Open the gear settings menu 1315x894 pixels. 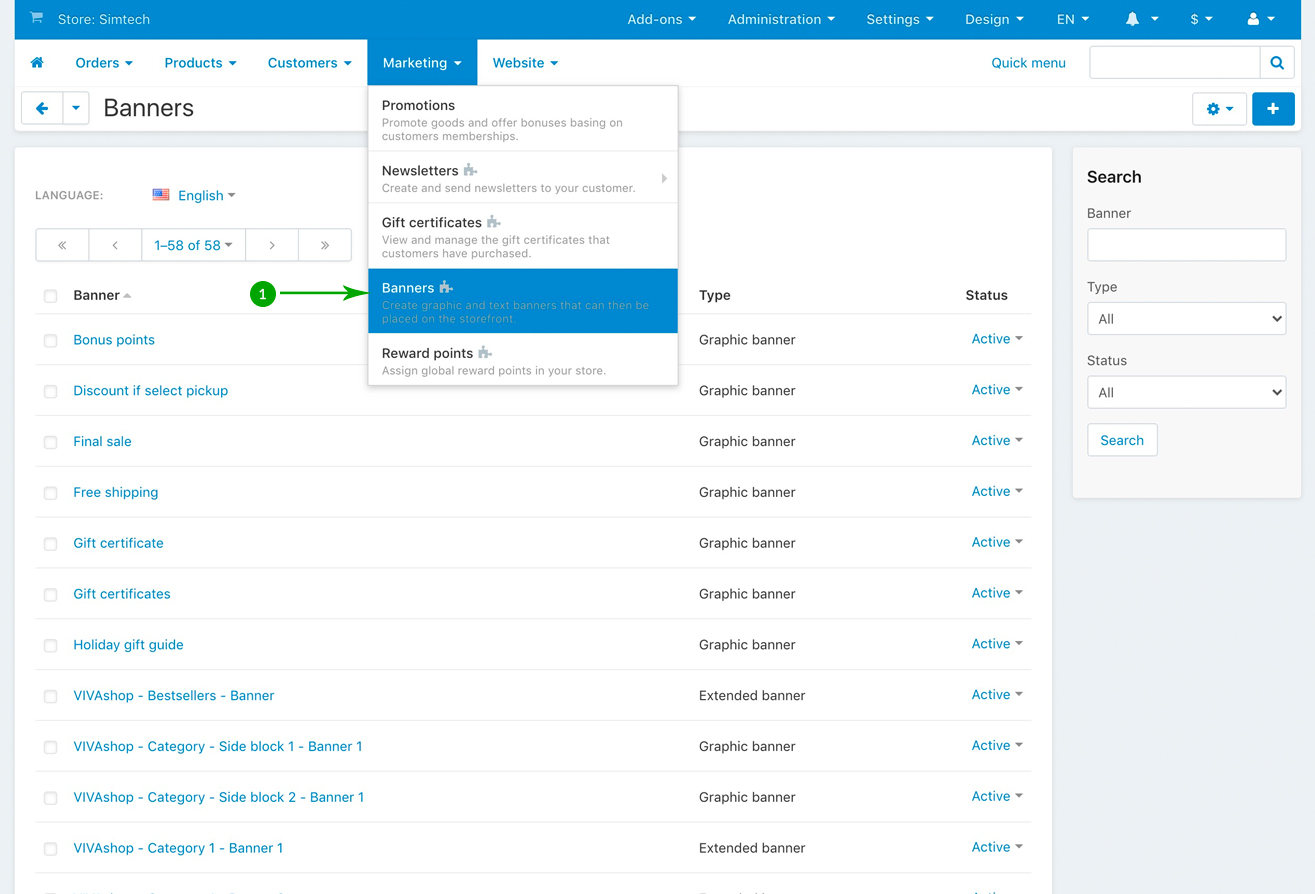click(x=1219, y=109)
